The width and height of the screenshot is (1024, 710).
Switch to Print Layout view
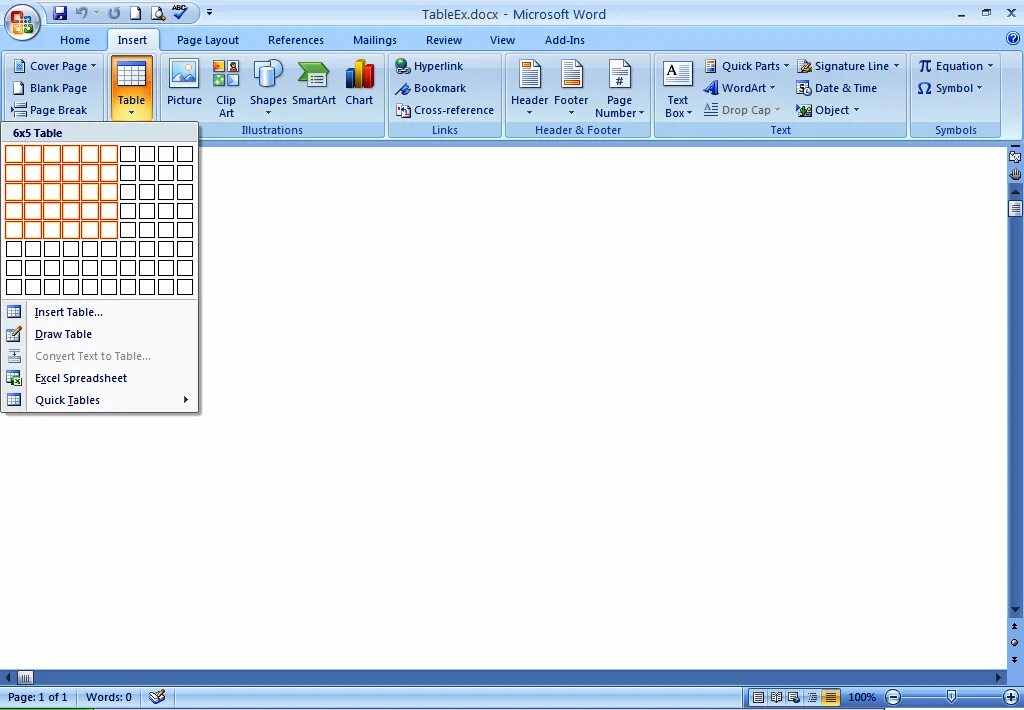(758, 697)
